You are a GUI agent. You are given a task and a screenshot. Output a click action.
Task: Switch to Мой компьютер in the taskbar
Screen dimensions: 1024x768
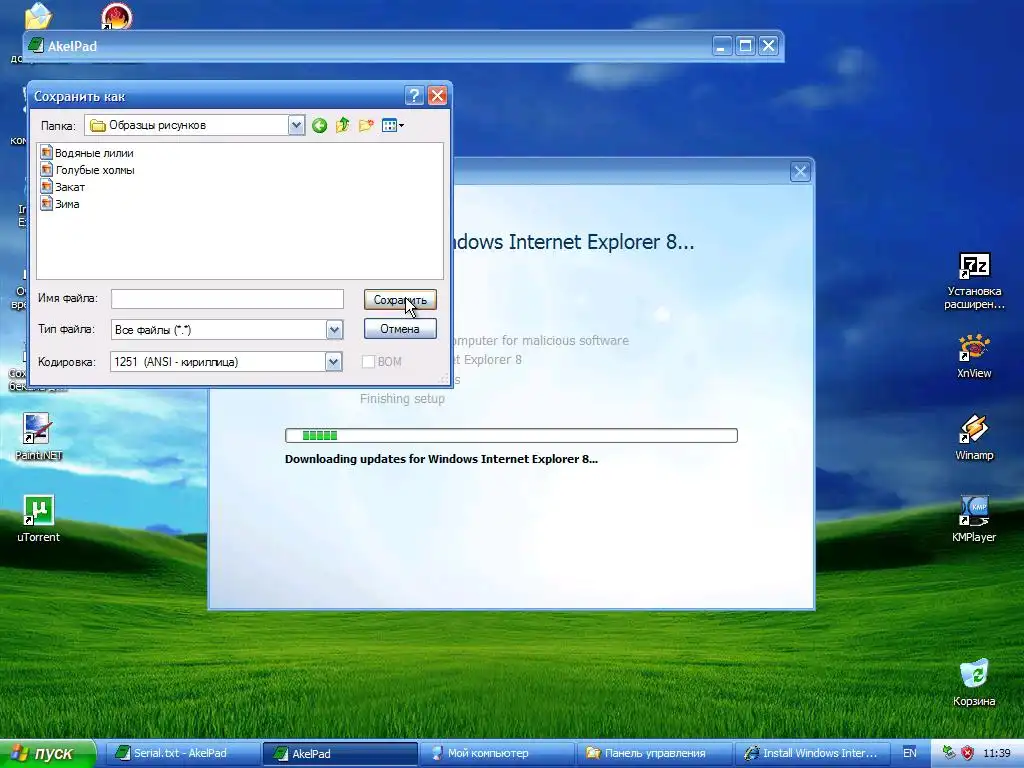tap(496, 753)
